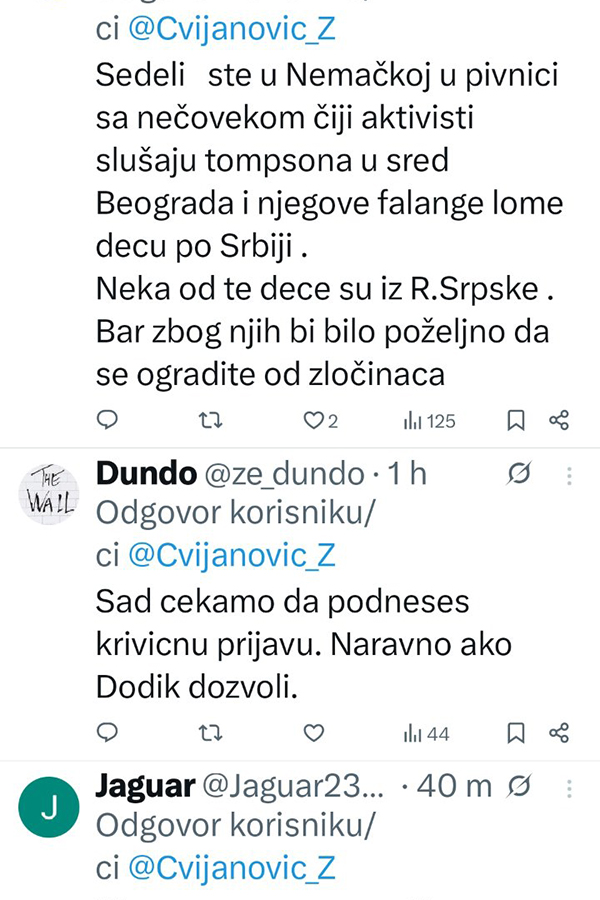Bookmark the tweet with 125 views
Screen dimensions: 600x900
tap(516, 421)
